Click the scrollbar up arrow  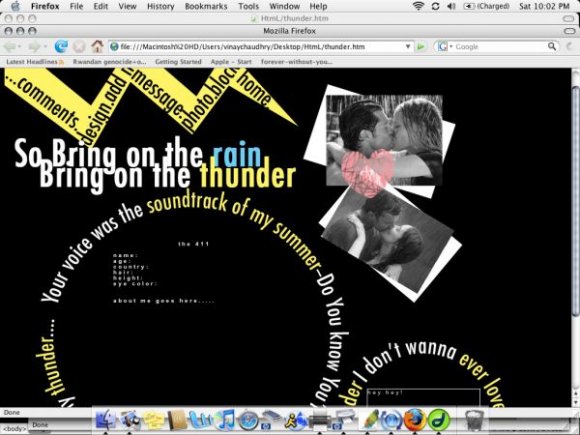pos(575,393)
